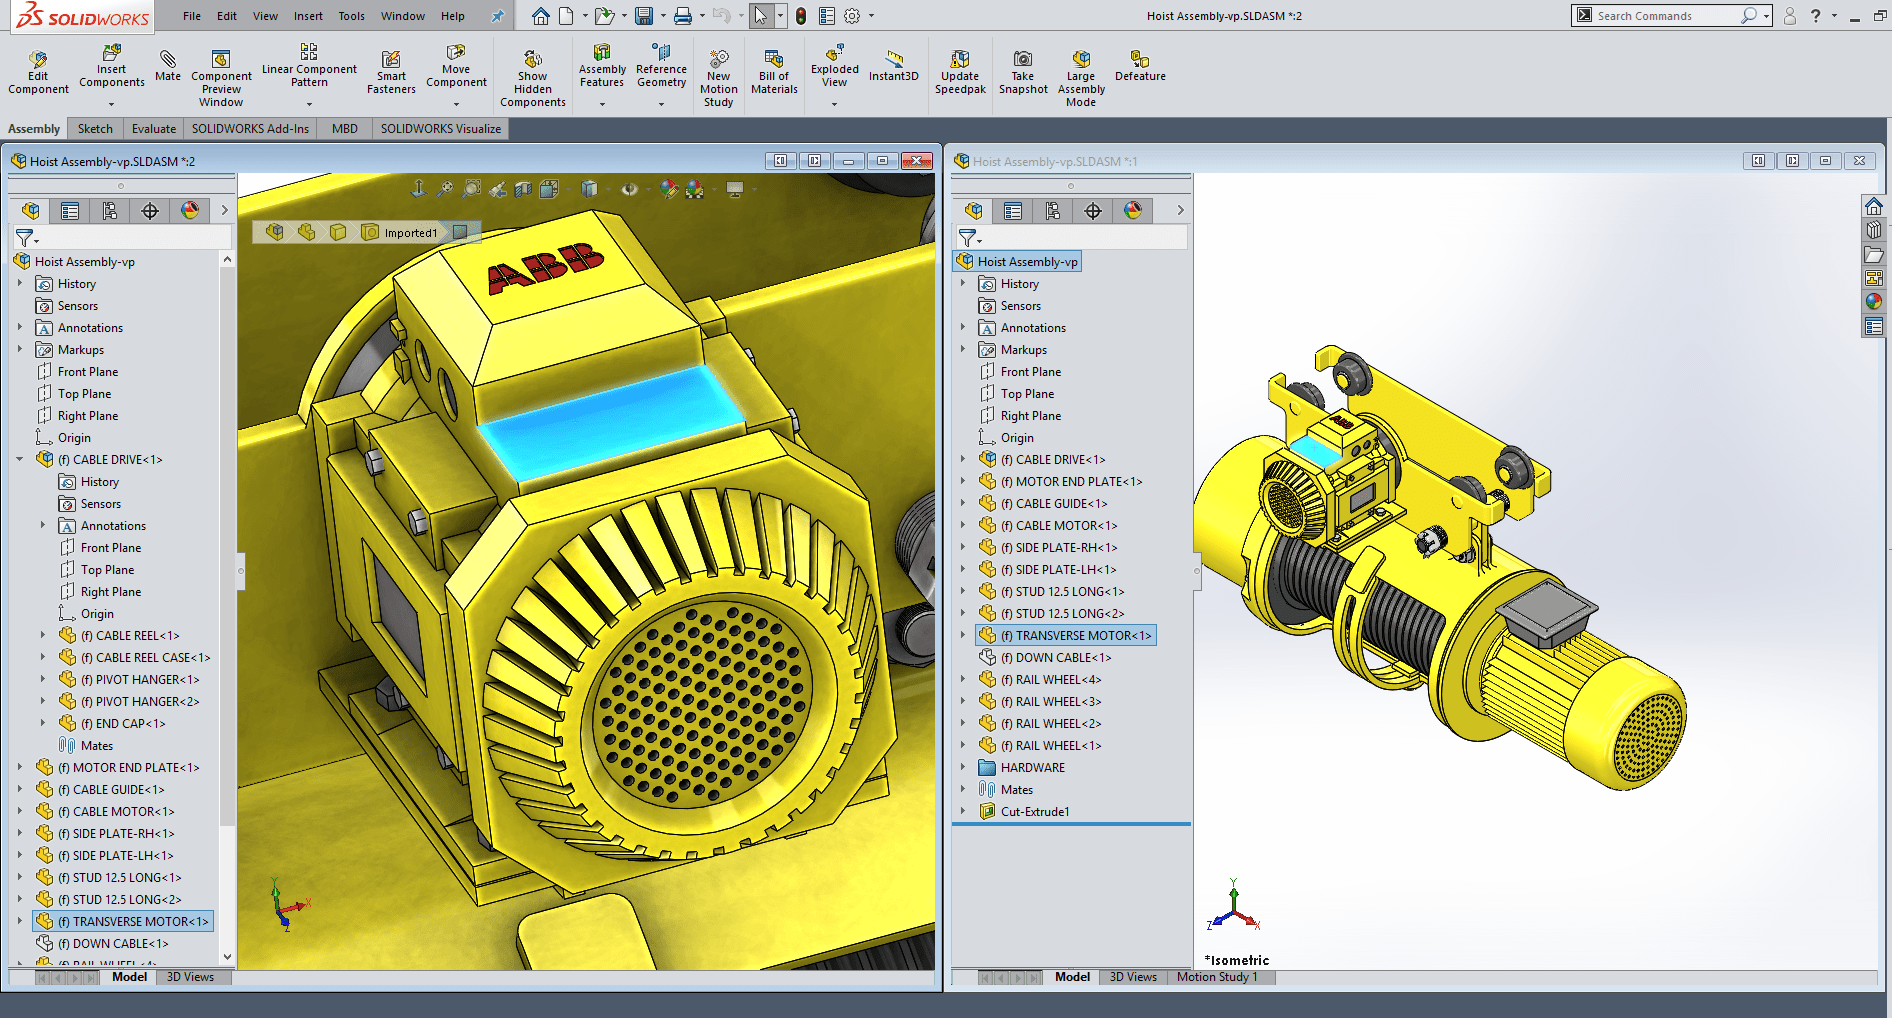Click the Imported1 breadcrumb item
The image size is (1892, 1018).
pos(399,232)
